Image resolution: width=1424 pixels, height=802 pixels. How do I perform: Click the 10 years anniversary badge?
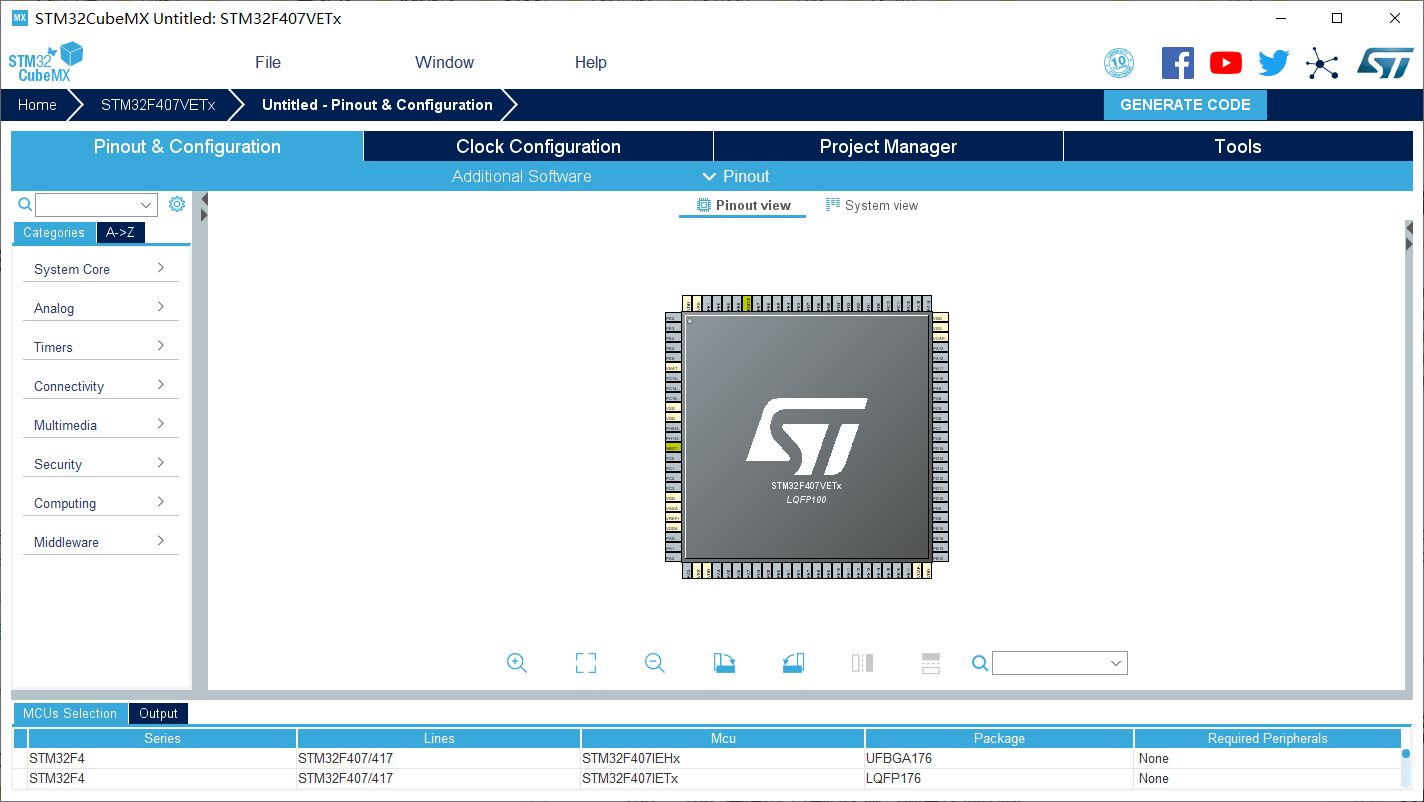tap(1119, 63)
